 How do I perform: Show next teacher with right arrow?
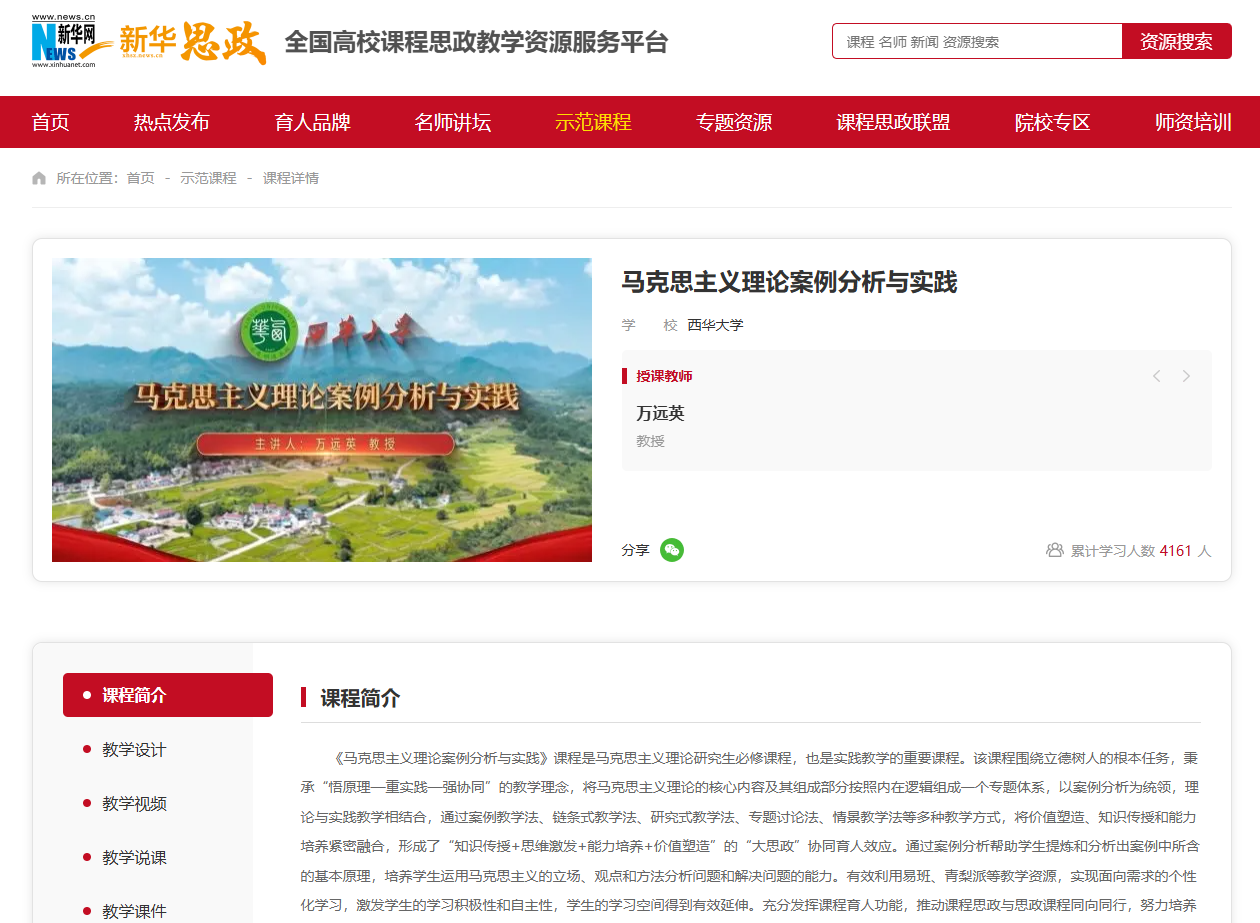click(x=1186, y=376)
